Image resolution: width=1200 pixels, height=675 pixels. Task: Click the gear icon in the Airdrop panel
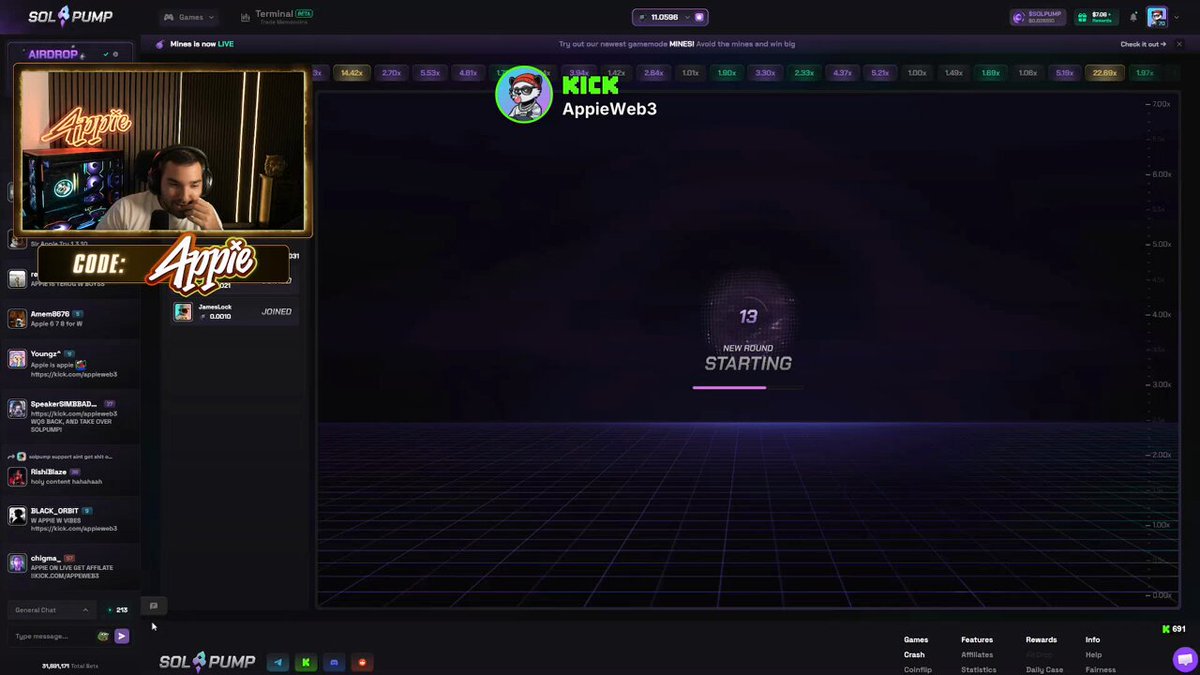tap(115, 54)
